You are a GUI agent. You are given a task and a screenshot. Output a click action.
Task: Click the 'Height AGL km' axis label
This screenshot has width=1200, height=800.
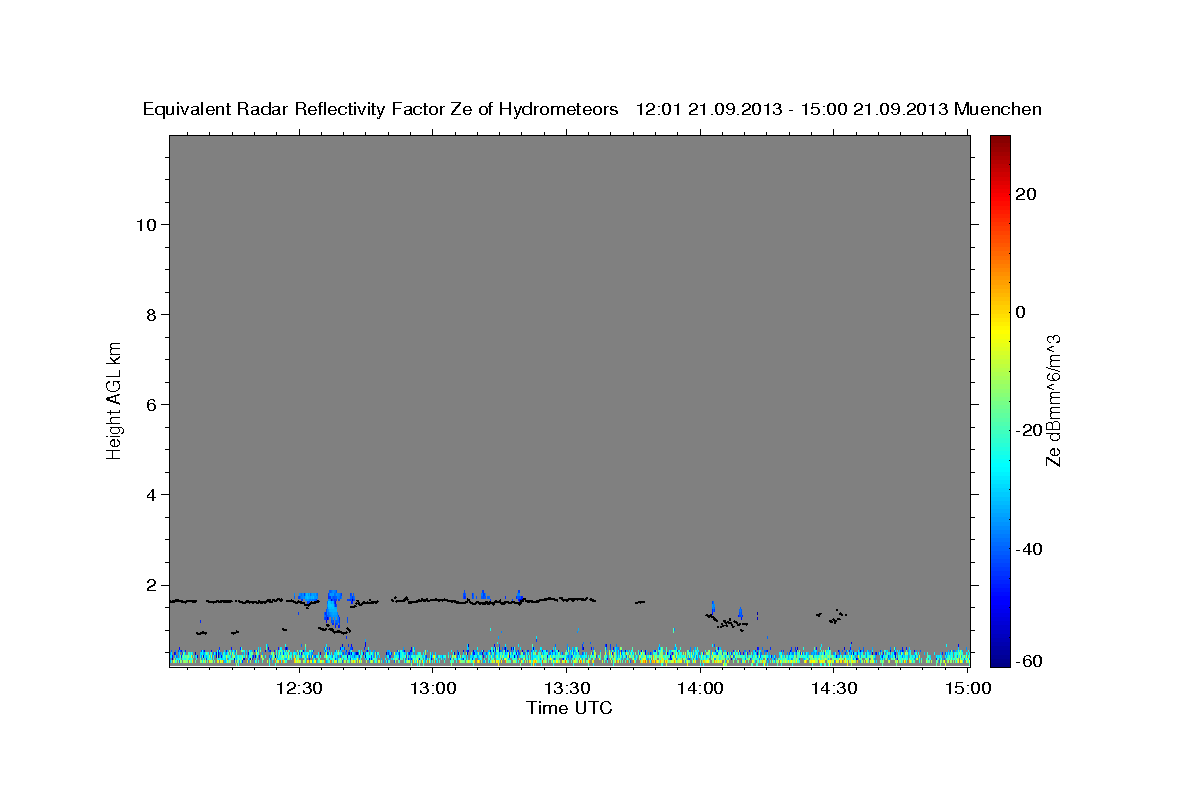point(115,399)
